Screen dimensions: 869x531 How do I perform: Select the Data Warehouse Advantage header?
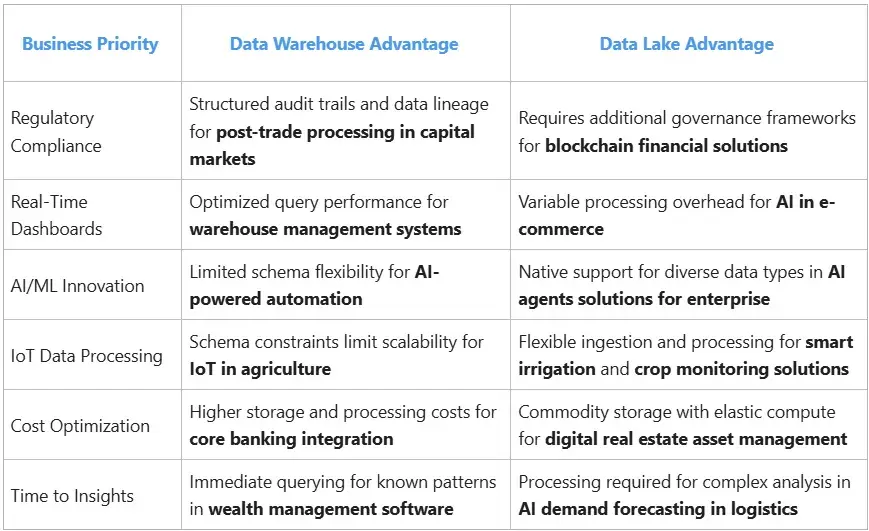coord(344,44)
